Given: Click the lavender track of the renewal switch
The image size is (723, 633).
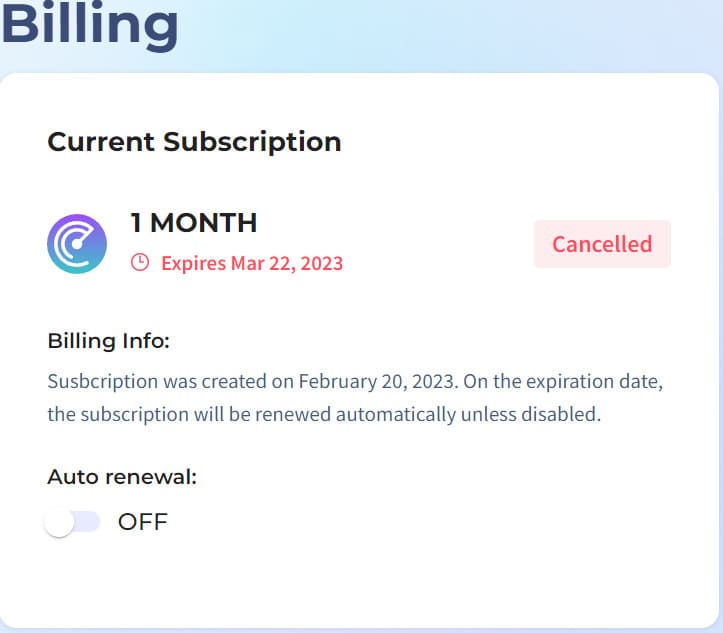Looking at the screenshot, I should coord(87,522).
